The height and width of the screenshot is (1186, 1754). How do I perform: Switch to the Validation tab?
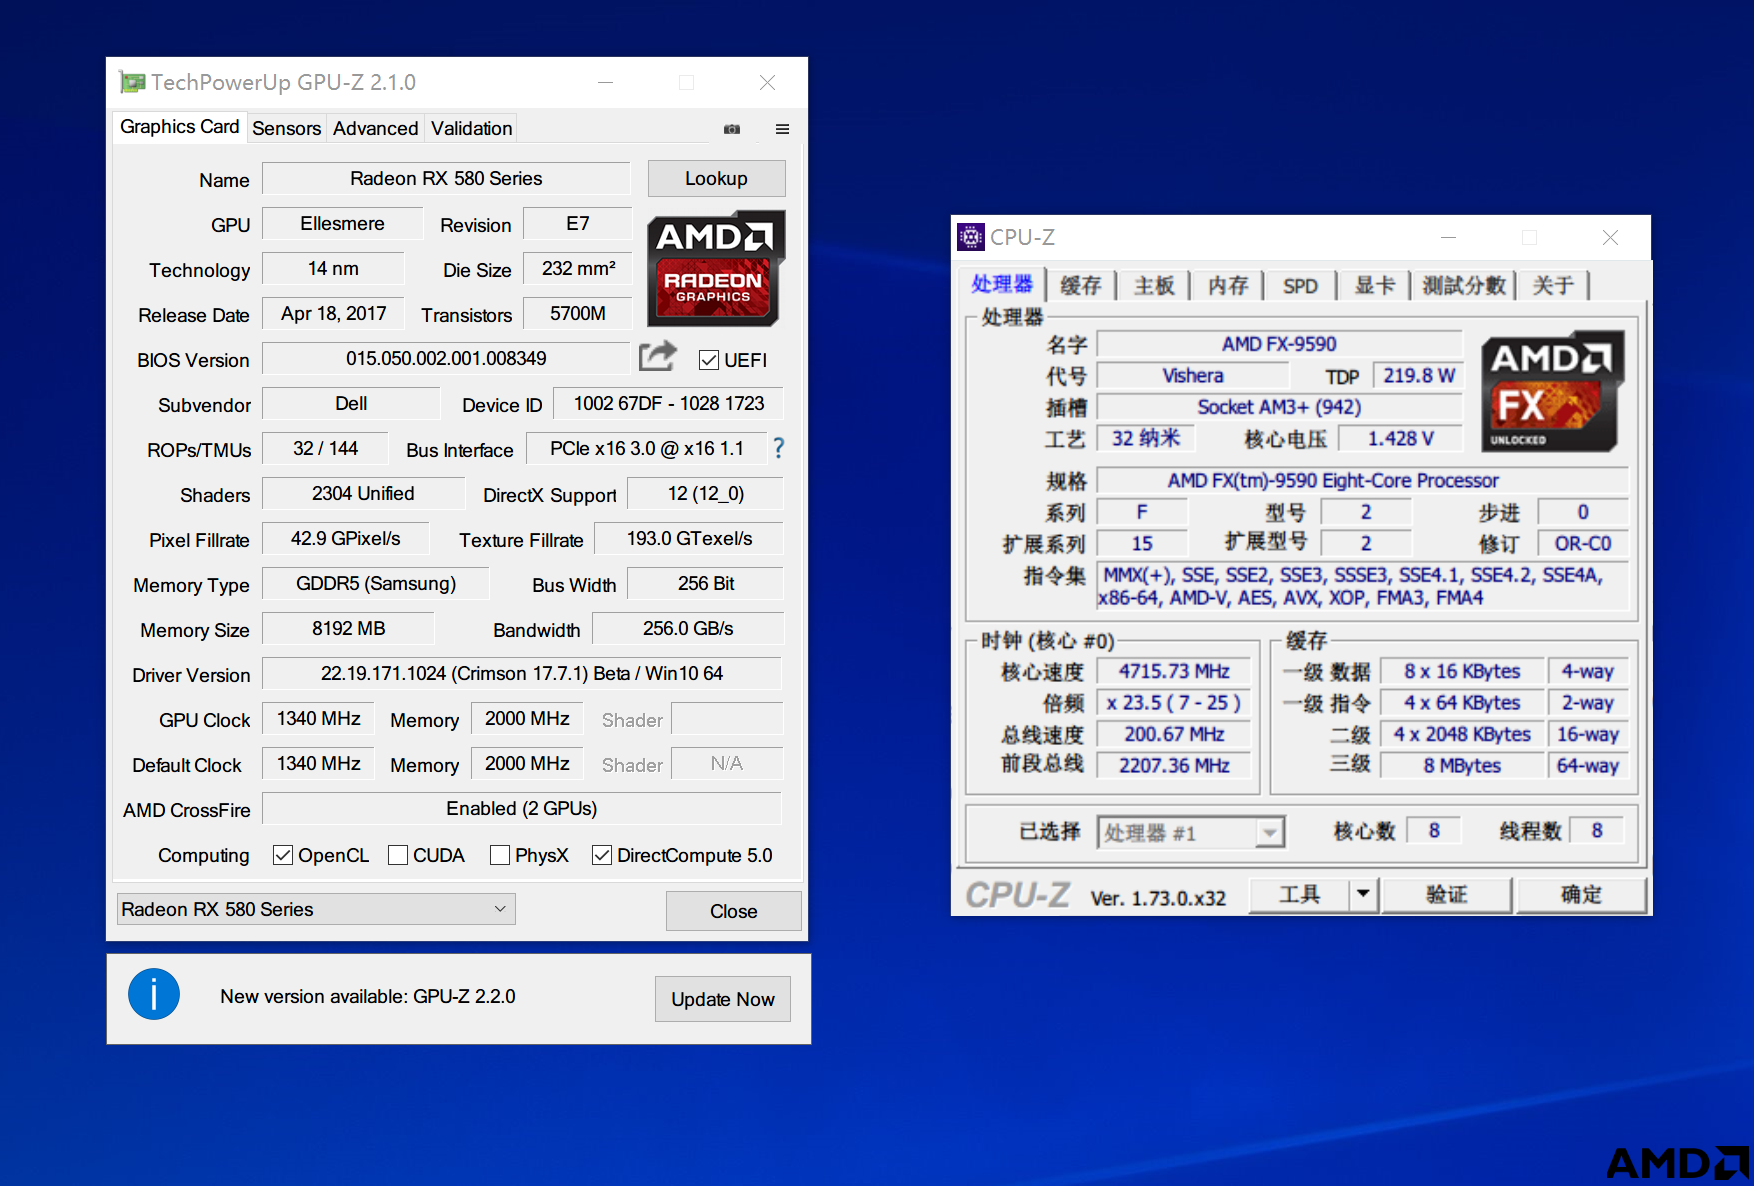(471, 129)
